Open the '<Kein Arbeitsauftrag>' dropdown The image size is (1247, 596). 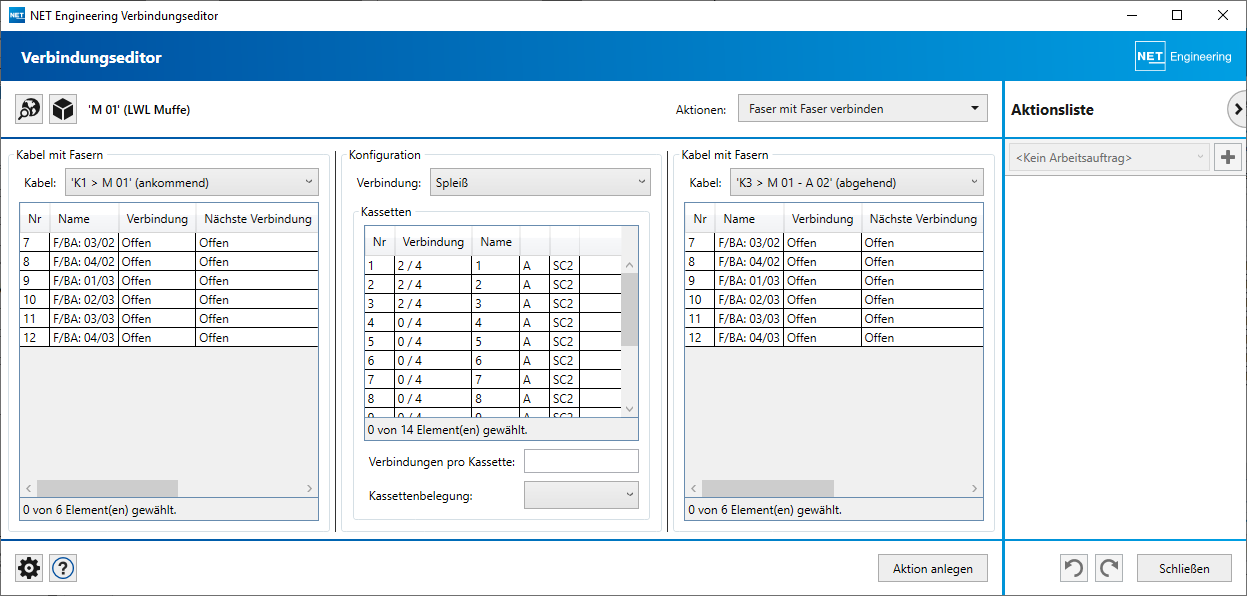click(x=1108, y=157)
